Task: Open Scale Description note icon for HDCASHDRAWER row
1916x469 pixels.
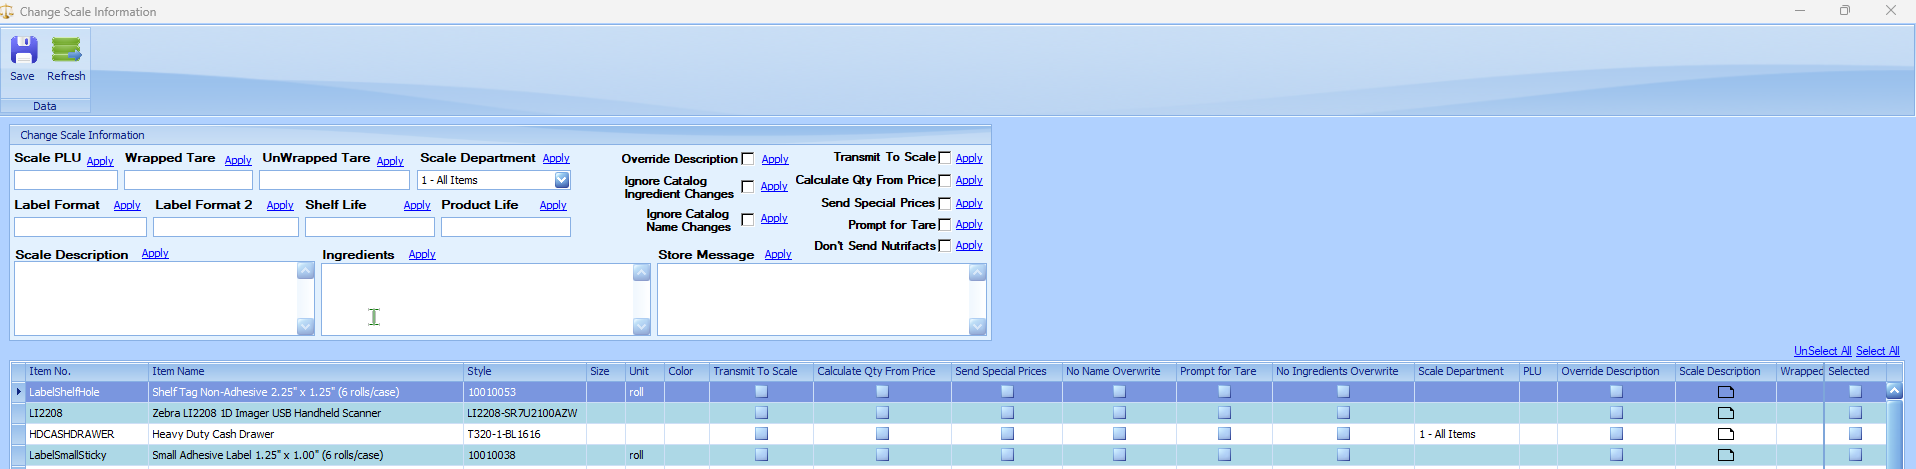Action: tap(1725, 434)
